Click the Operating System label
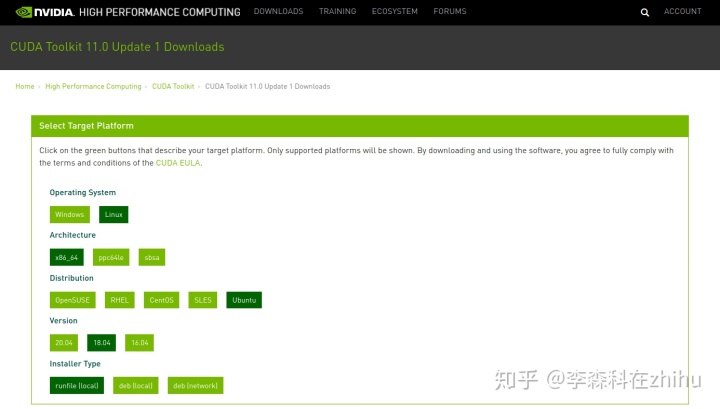The image size is (720, 409). [x=83, y=193]
